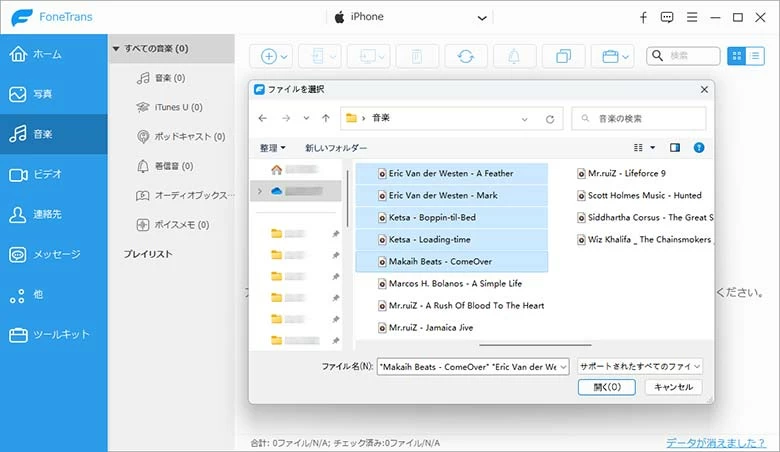Switch to list view in FoneTrans
Screen dimensions: 780x452
[x=756, y=57]
